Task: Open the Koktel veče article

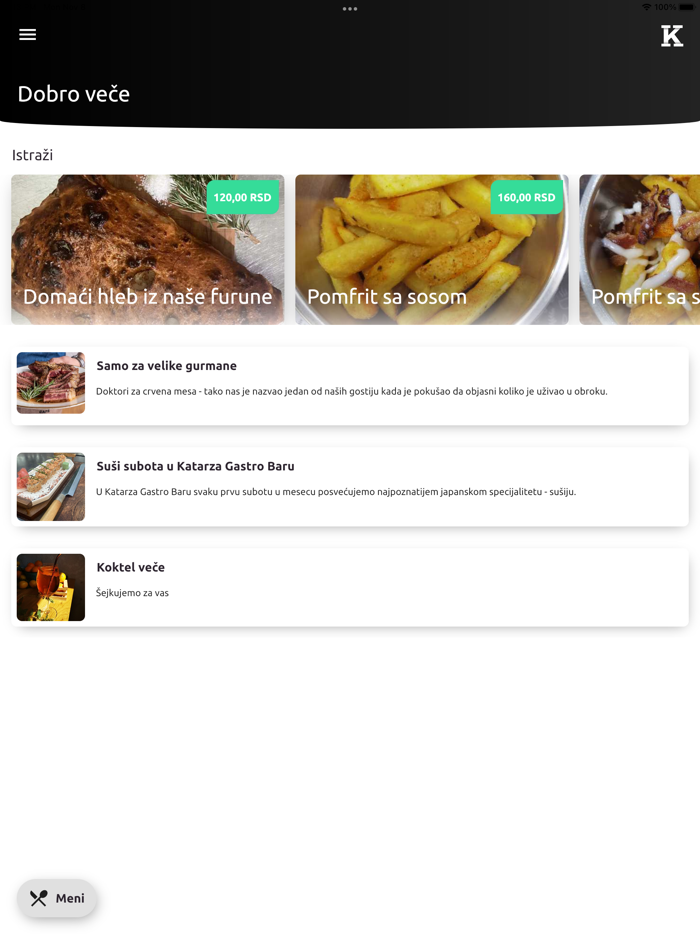Action: 350,587
